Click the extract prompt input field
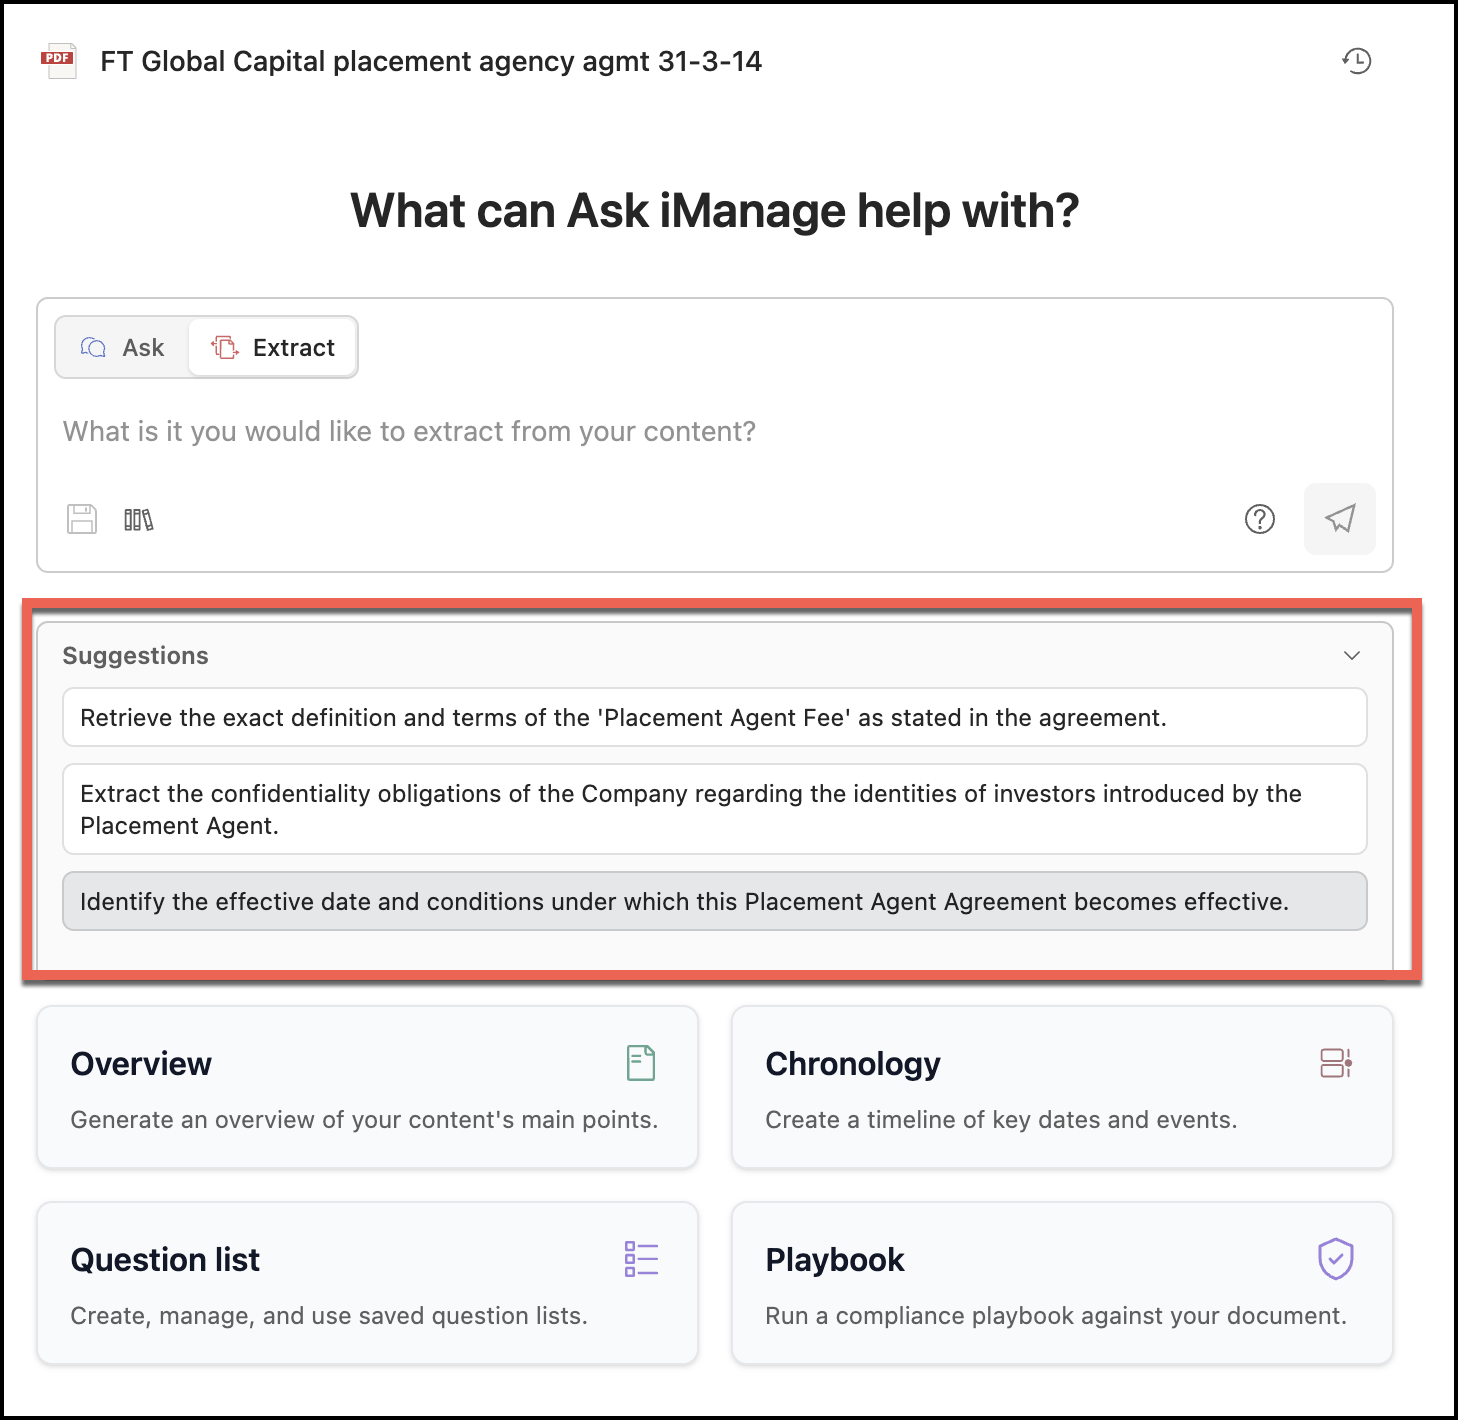1458x1420 pixels. (x=714, y=431)
